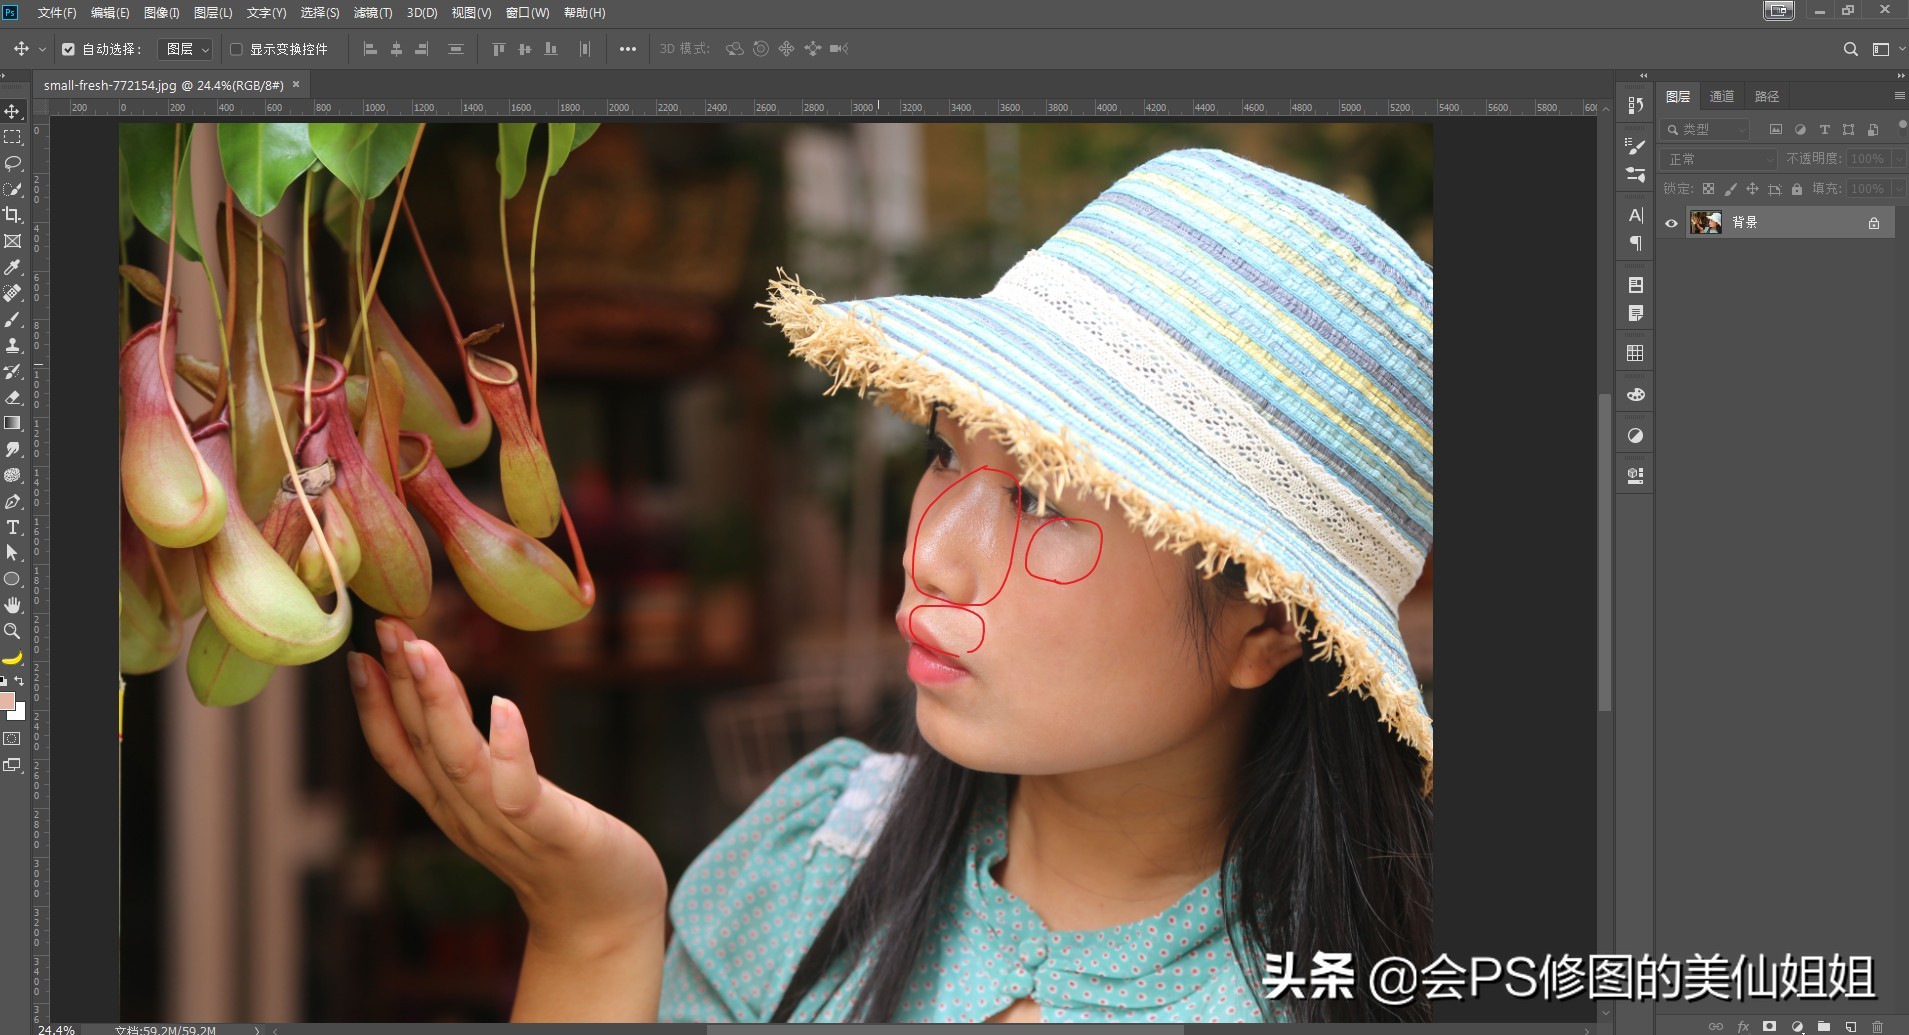The height and width of the screenshot is (1035, 1909).
Task: Toggle lock transparent pixels
Action: pos(1709,189)
